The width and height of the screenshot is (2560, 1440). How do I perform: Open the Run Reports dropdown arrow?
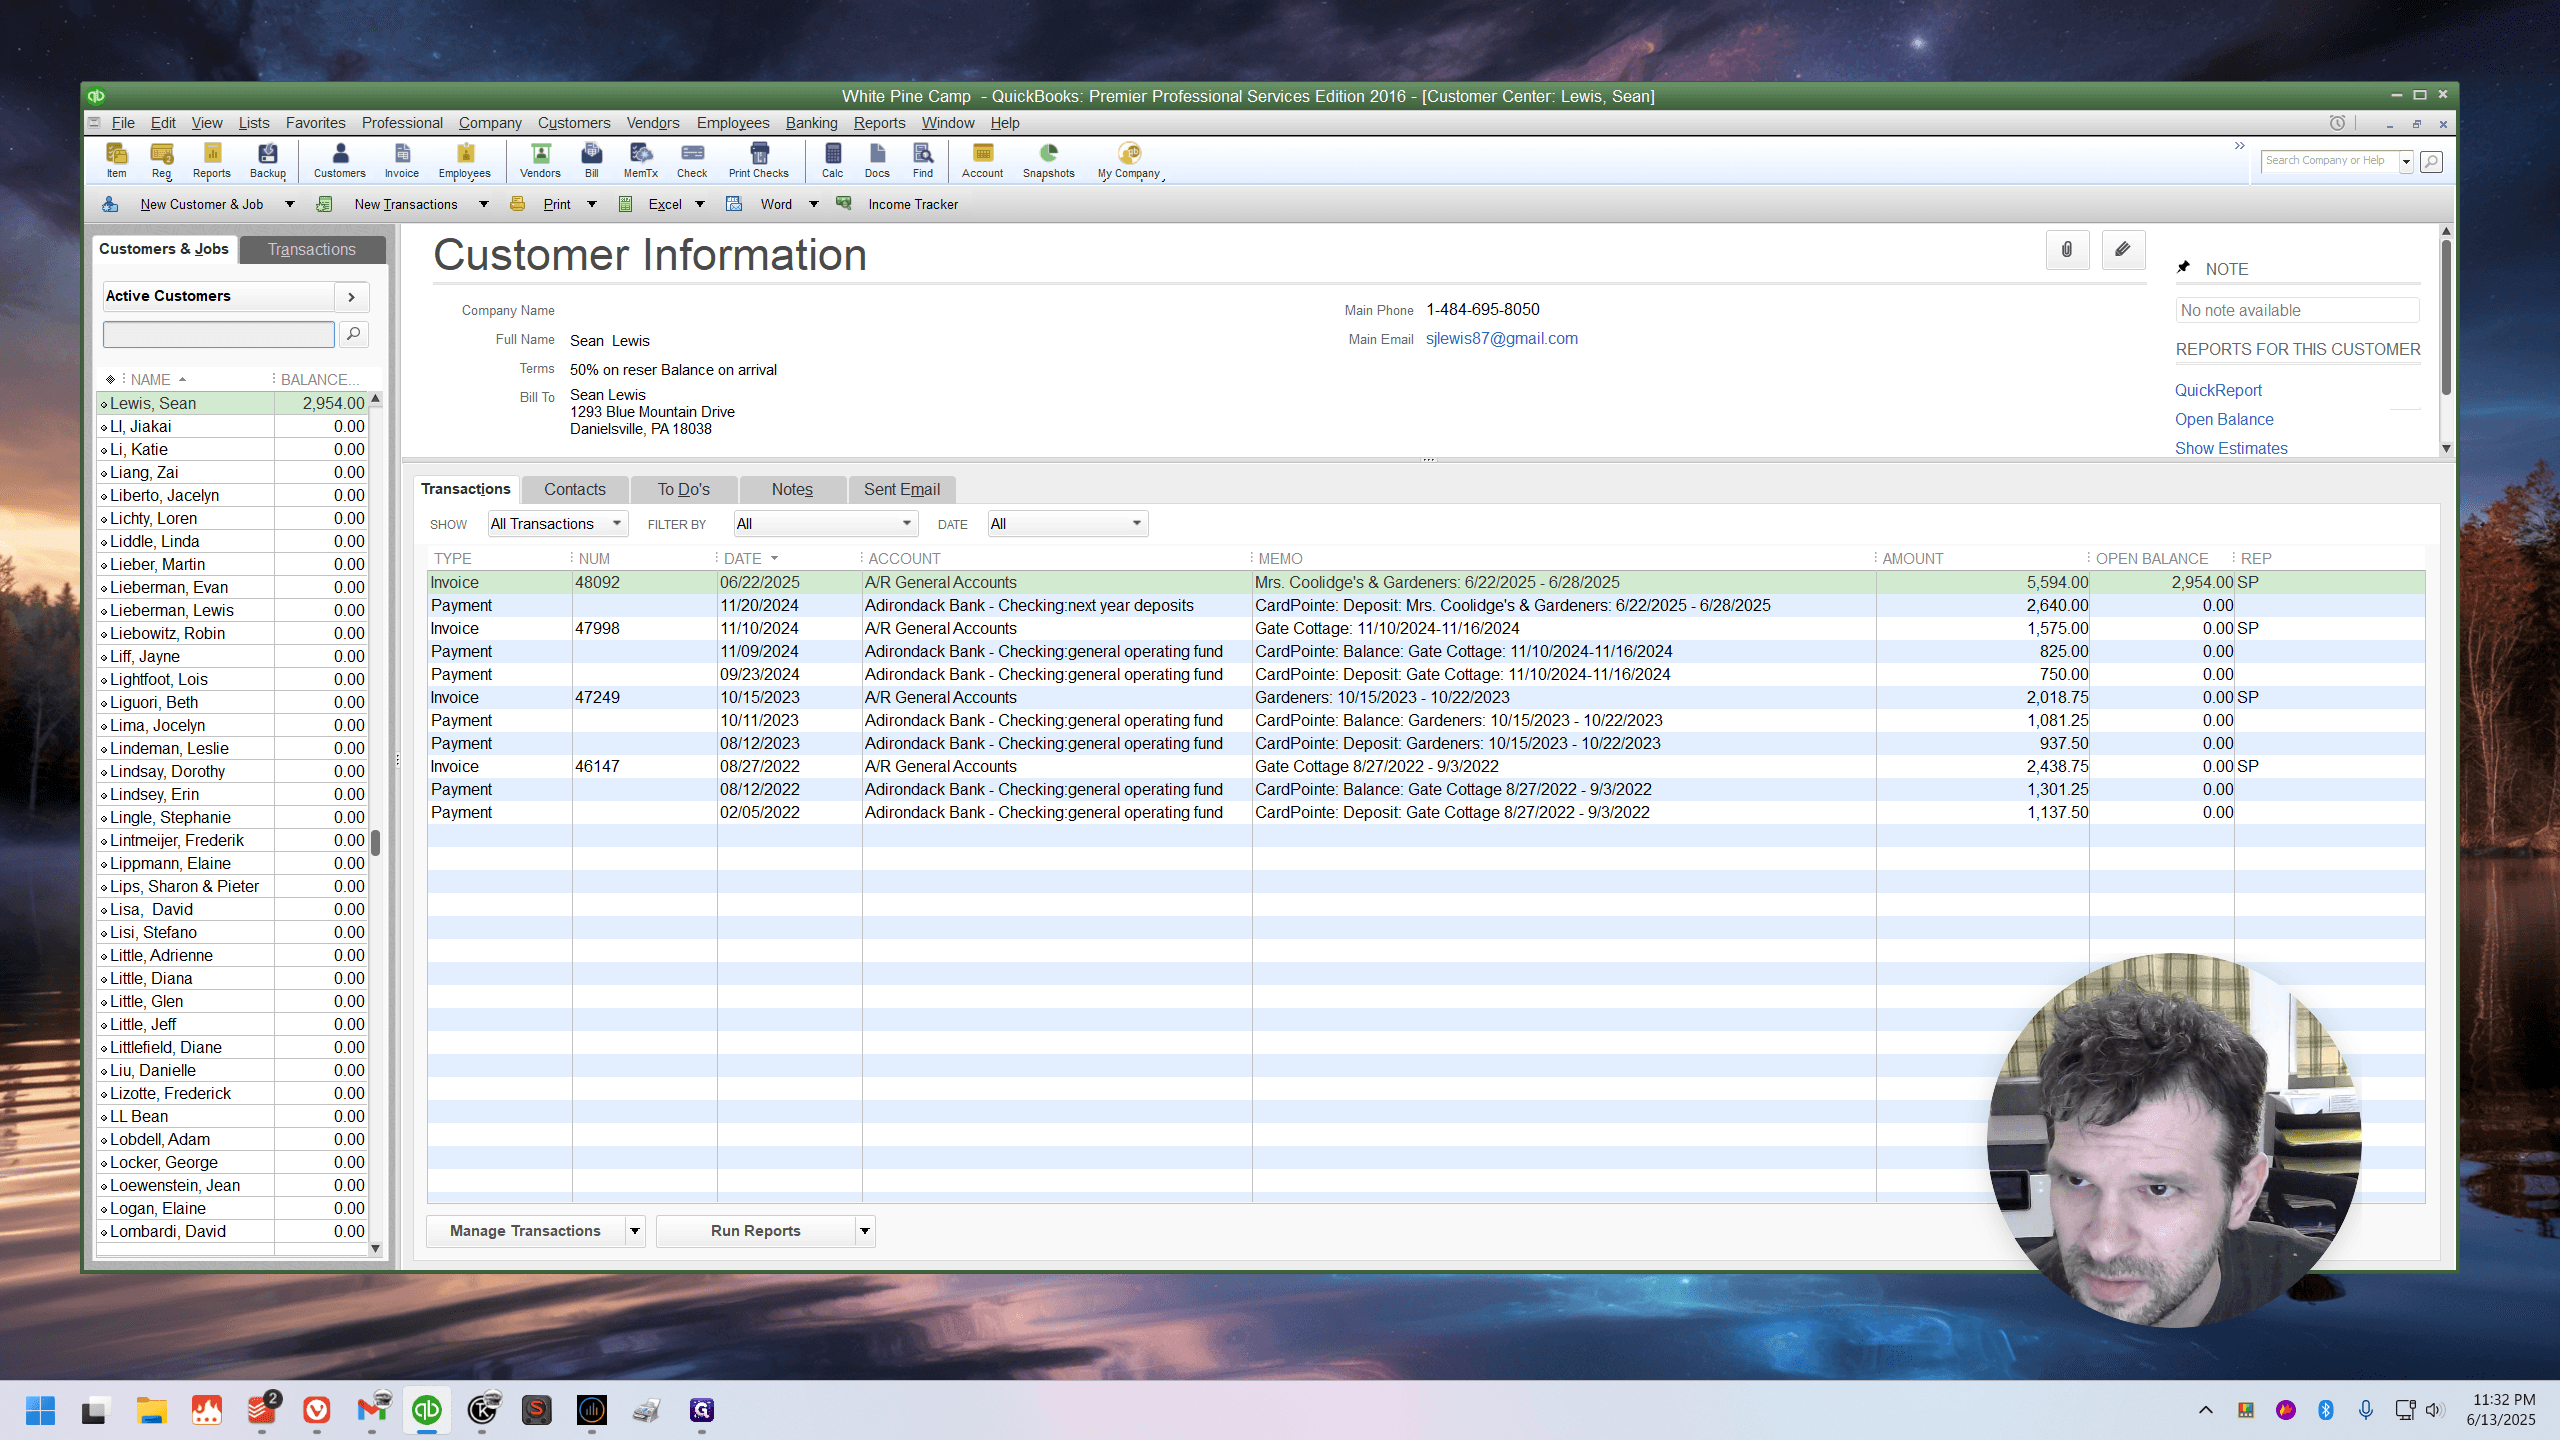click(x=865, y=1231)
